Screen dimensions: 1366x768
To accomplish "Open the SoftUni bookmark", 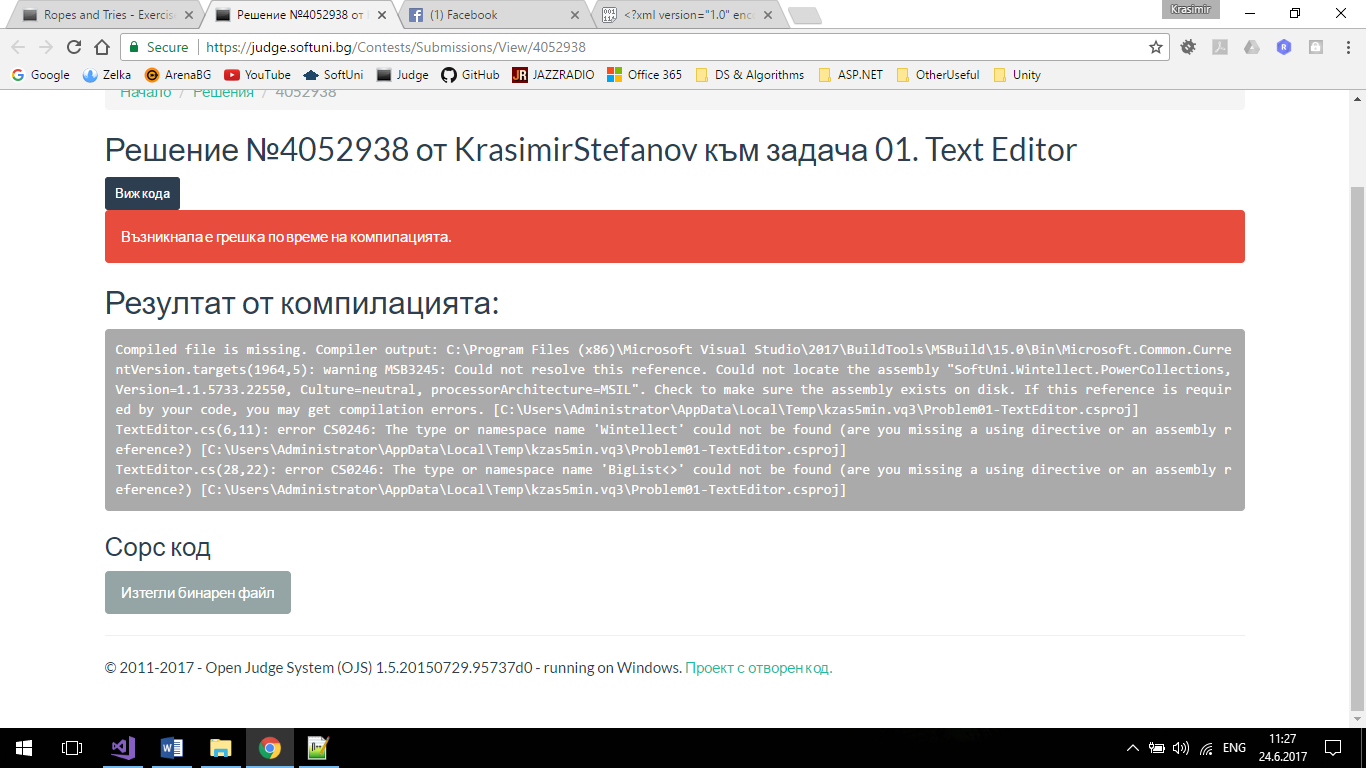I will point(333,75).
